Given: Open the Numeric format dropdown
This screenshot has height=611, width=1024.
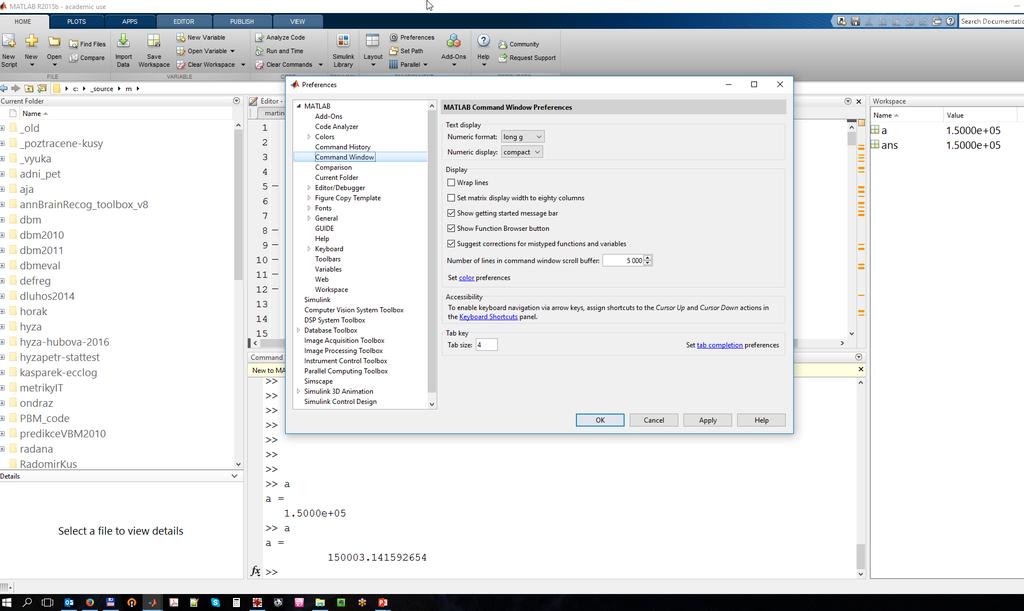Looking at the screenshot, I should click(x=522, y=136).
